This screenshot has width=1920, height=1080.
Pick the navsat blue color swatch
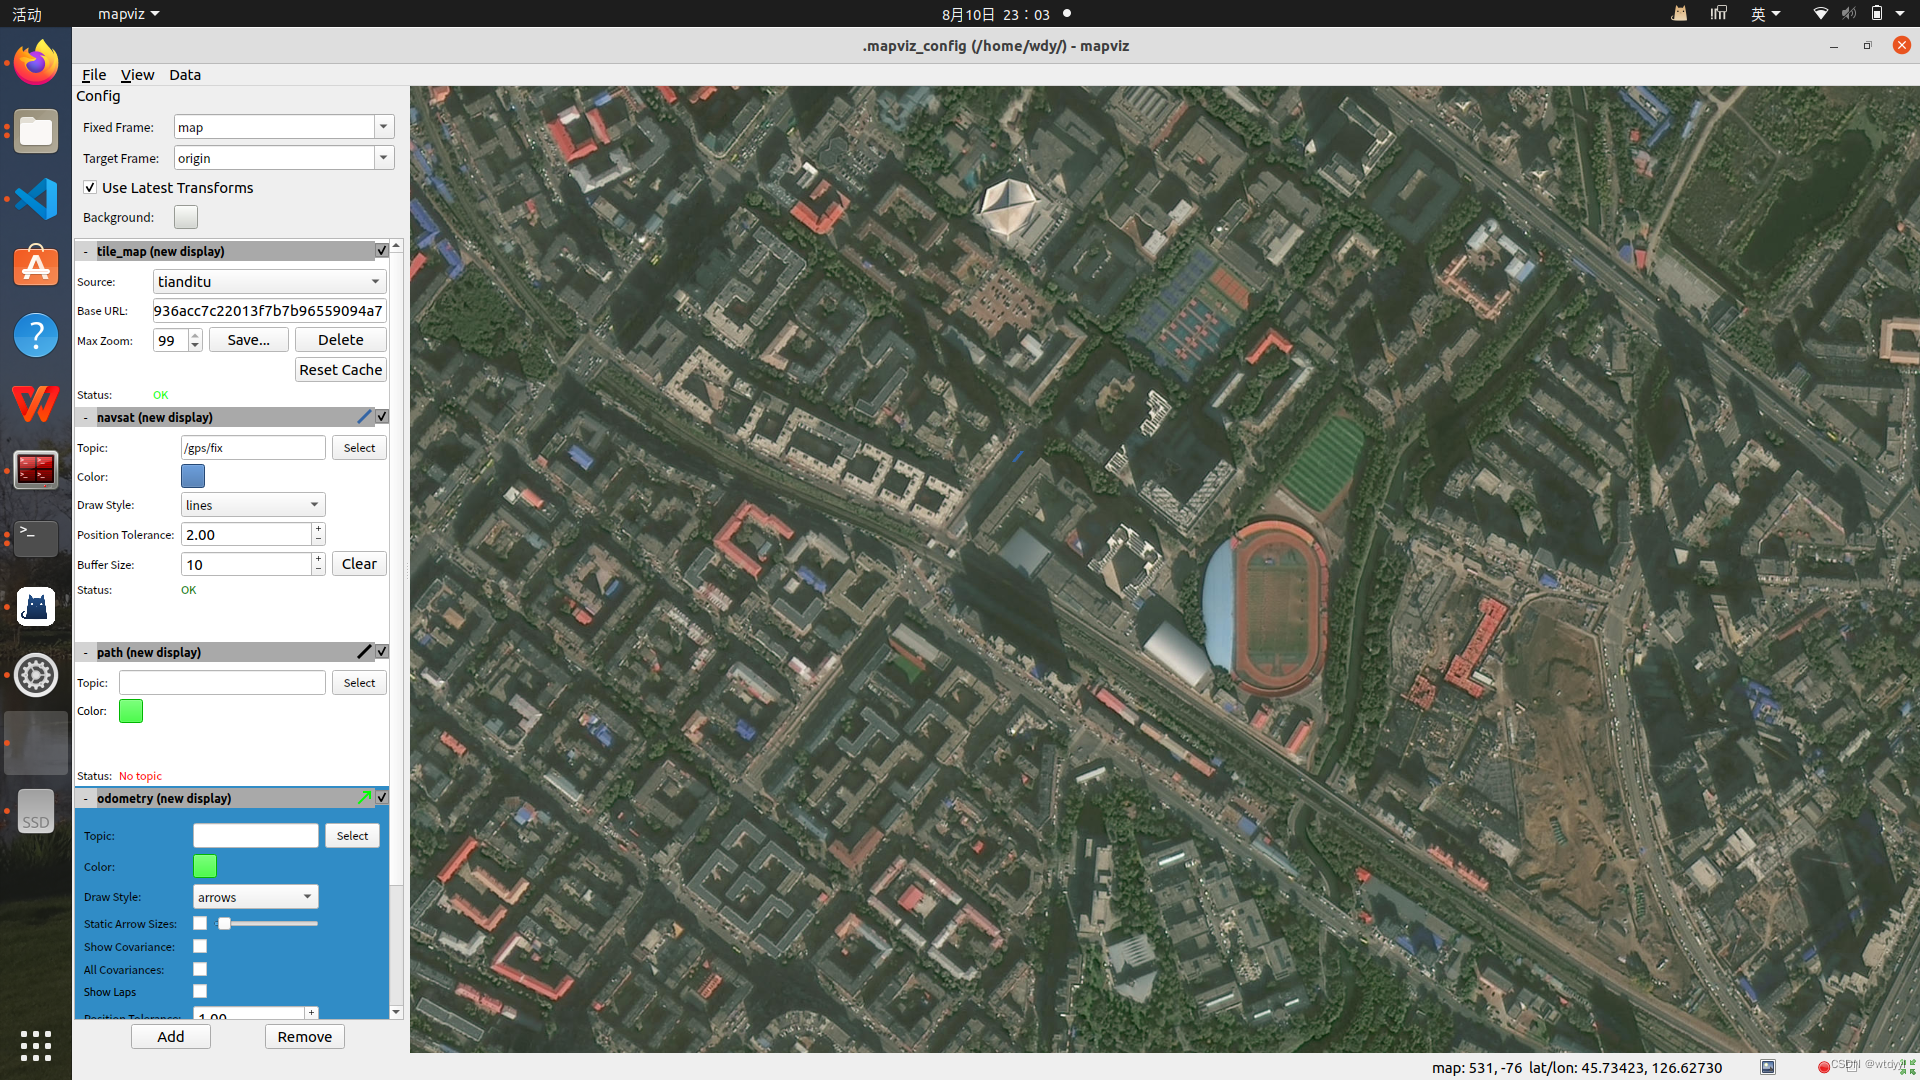click(x=193, y=476)
